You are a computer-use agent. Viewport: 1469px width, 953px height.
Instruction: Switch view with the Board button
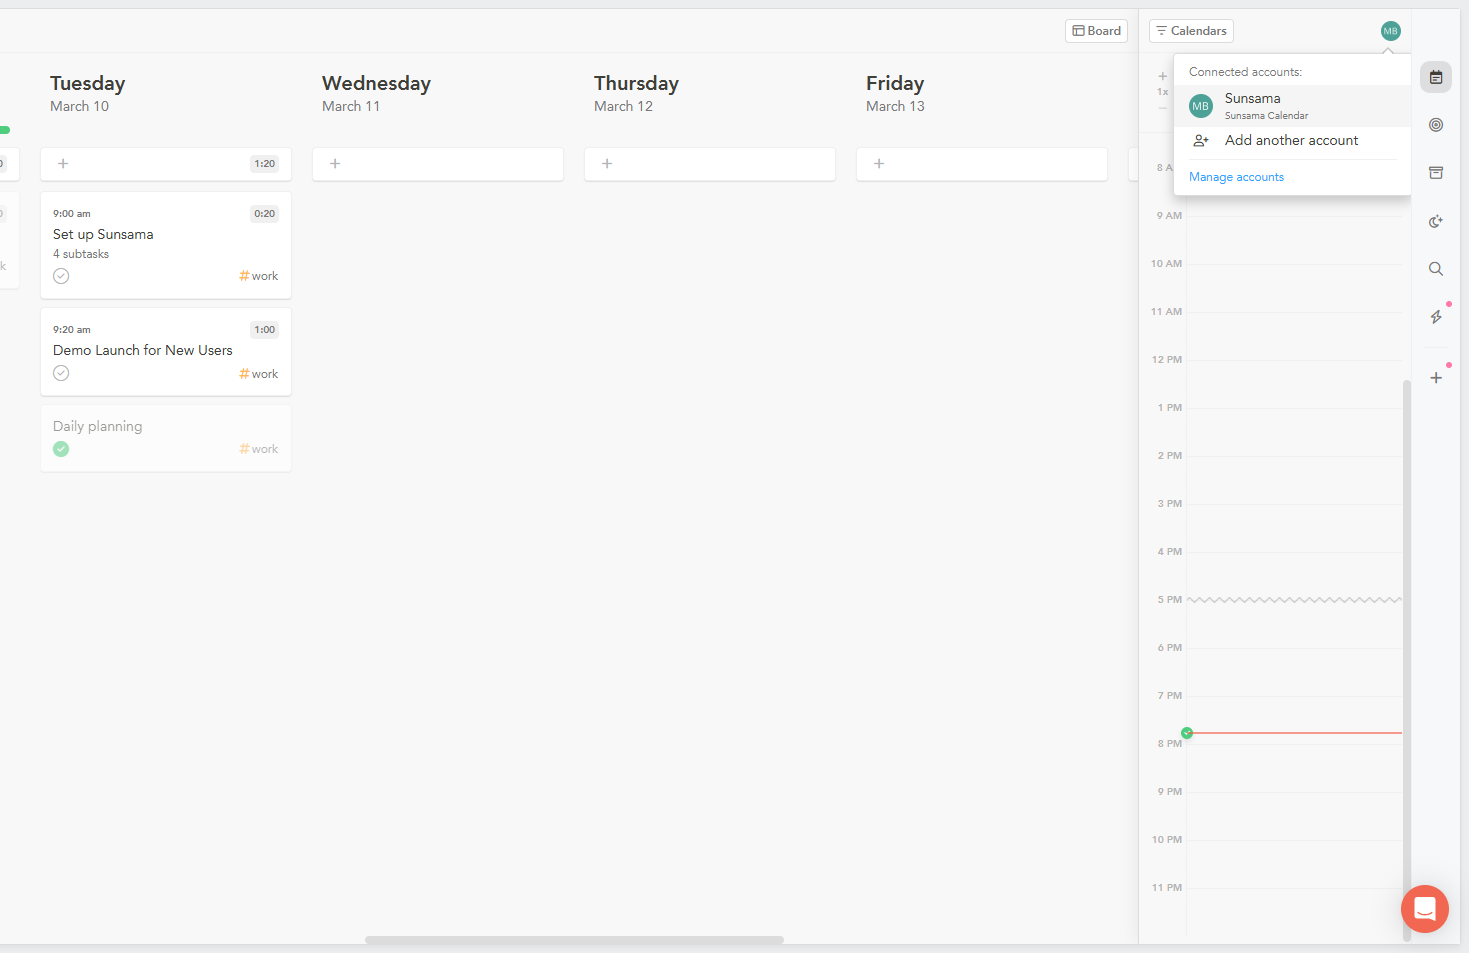(x=1096, y=31)
